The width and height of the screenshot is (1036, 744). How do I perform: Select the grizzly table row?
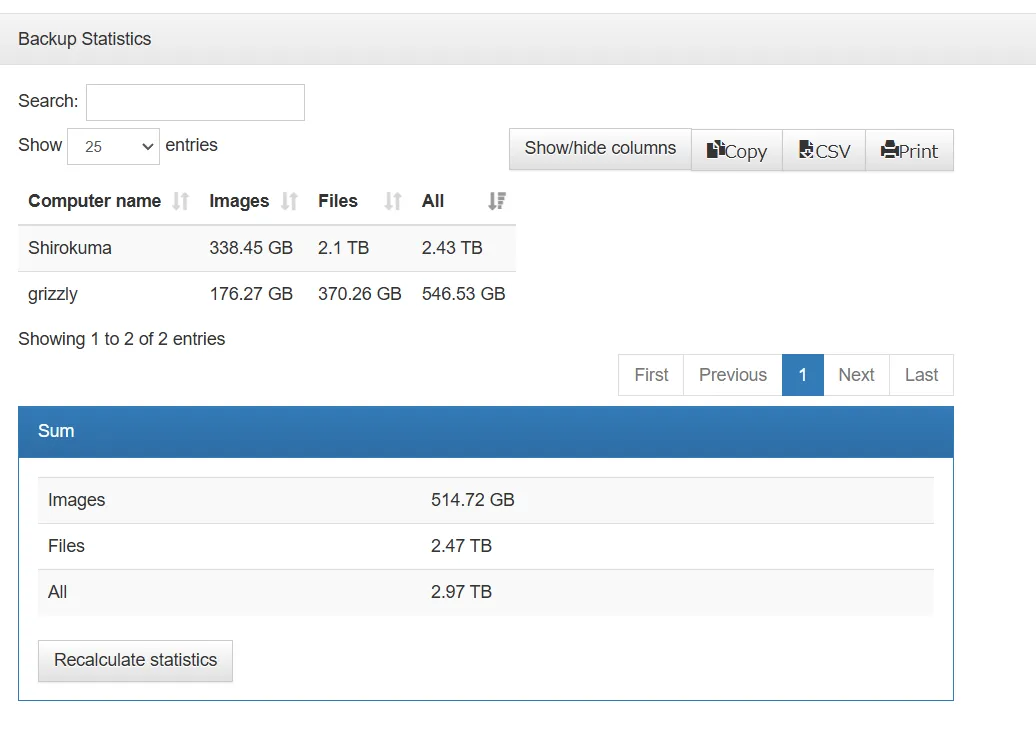pyautogui.click(x=267, y=294)
